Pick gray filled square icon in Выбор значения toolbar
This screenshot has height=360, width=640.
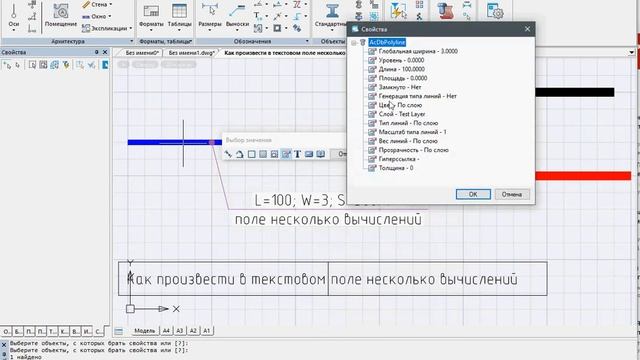(263, 154)
